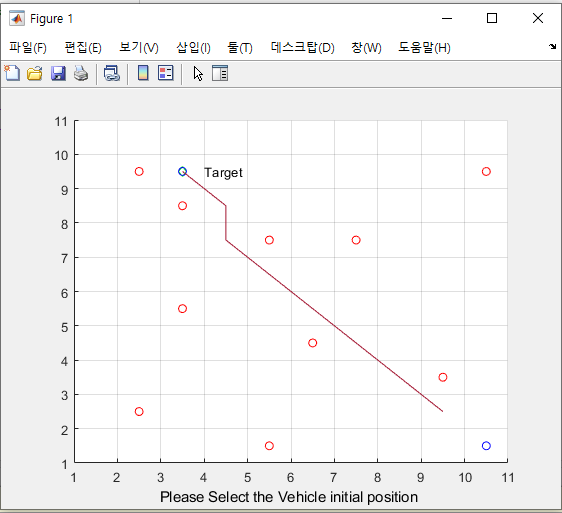The height and width of the screenshot is (513, 562).
Task: Open the 데스크탑(D) menu
Action: pos(303,47)
